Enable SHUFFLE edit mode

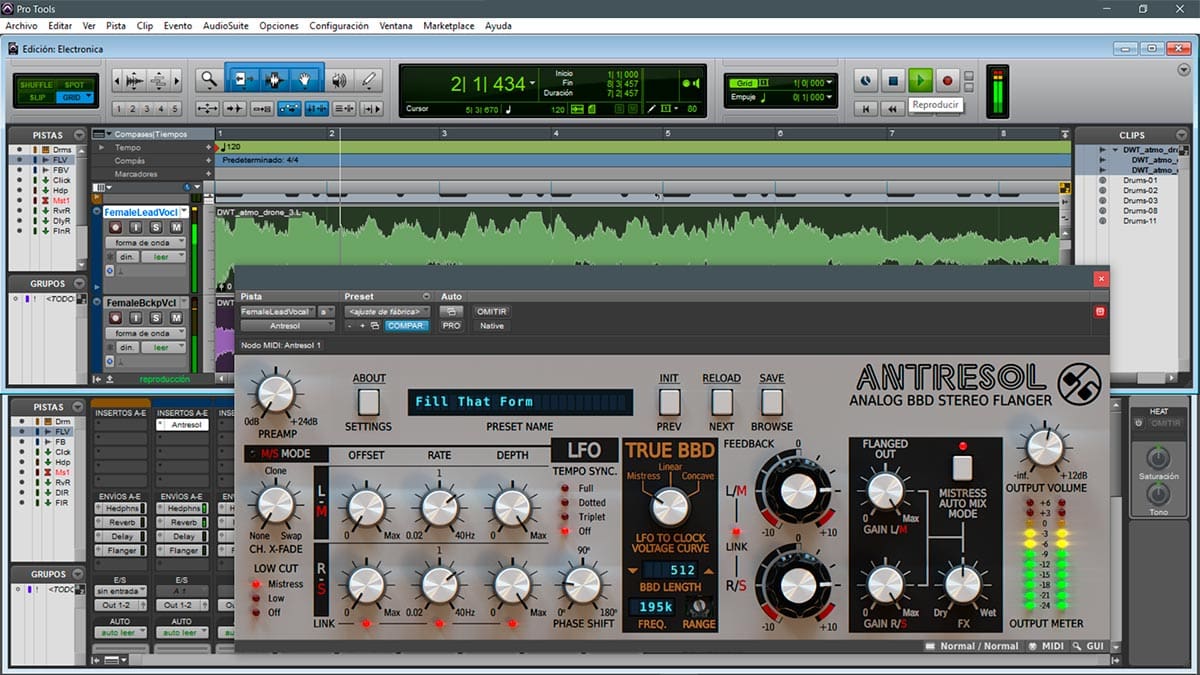[x=35, y=85]
